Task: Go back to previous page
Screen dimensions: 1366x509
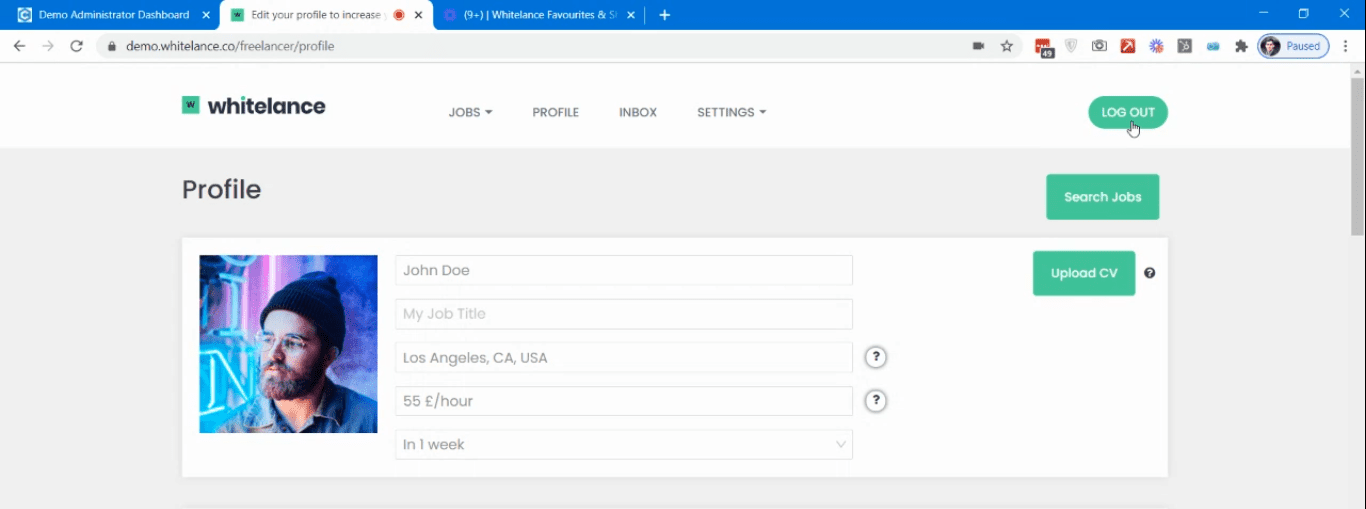Action: coord(19,46)
